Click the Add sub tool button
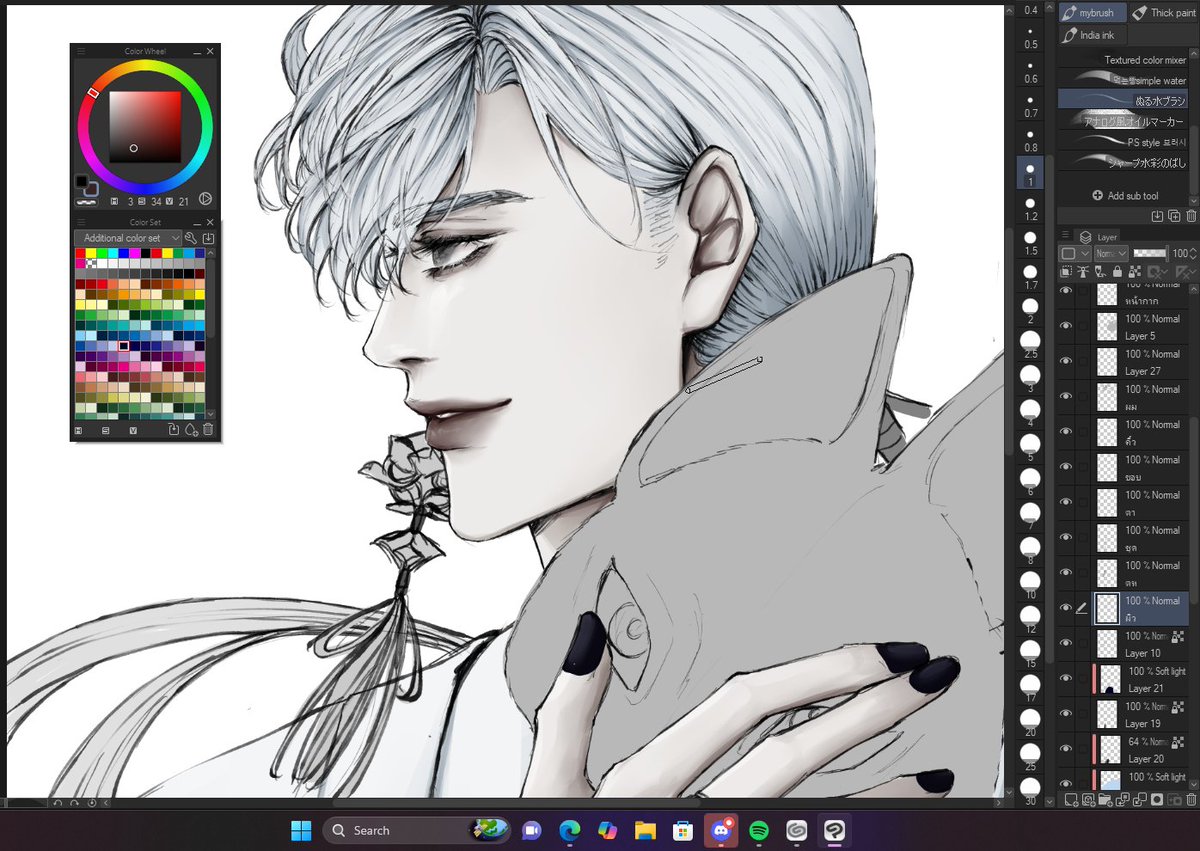 (1124, 196)
